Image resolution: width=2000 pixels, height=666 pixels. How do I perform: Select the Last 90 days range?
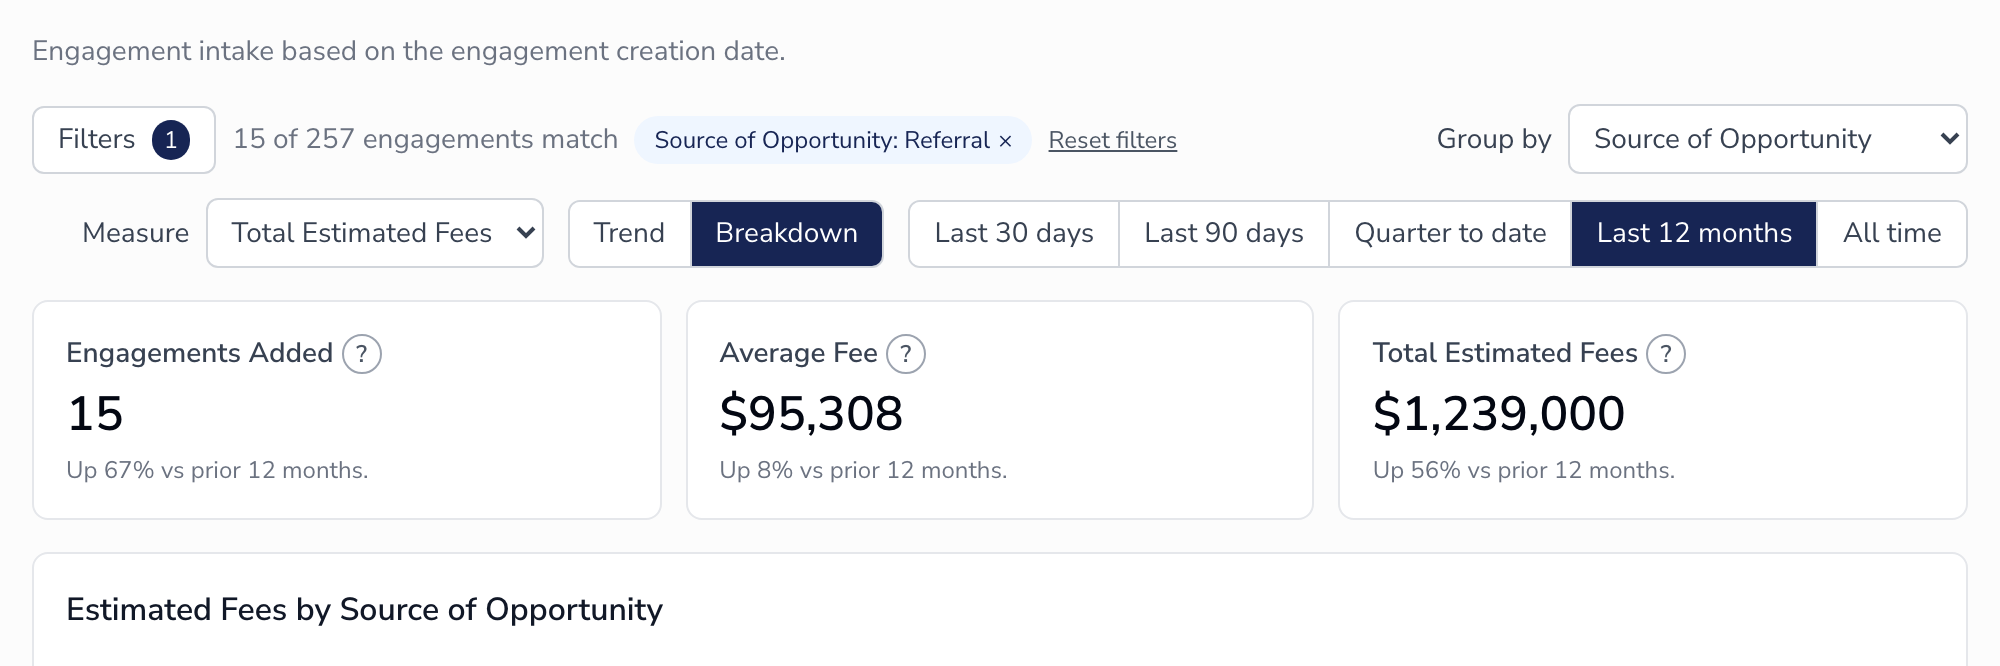[1224, 234]
